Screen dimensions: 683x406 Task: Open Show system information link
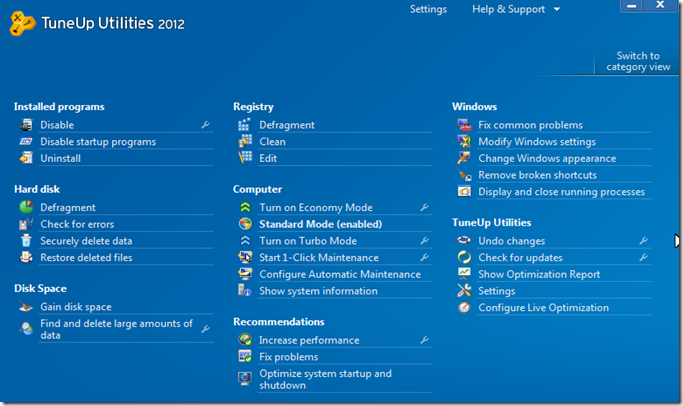point(318,291)
